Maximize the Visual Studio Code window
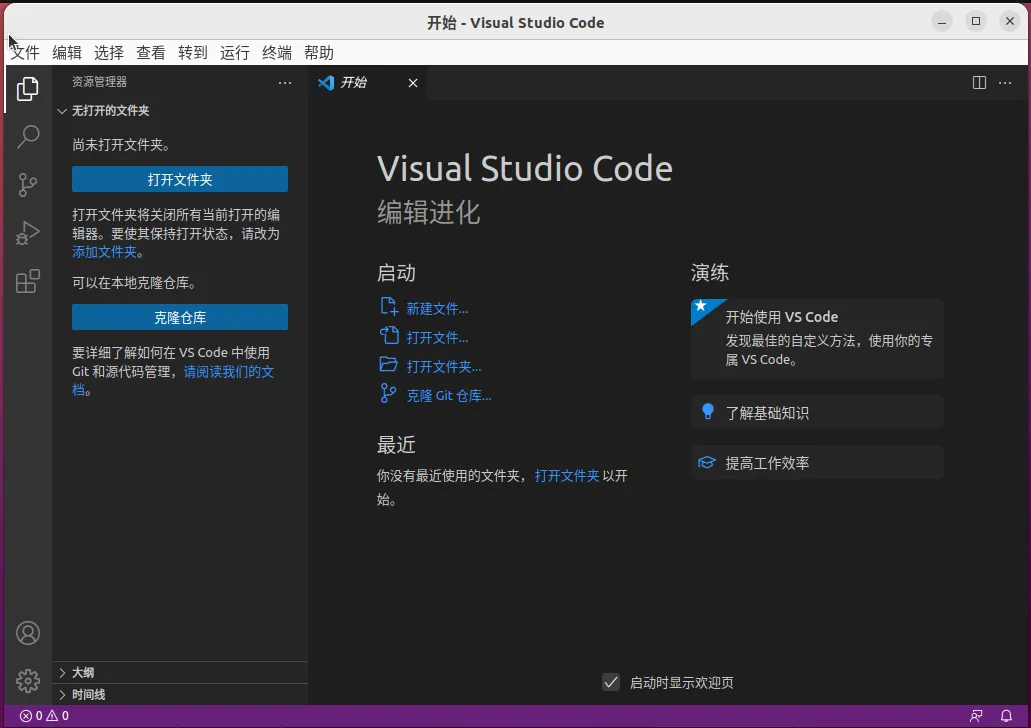Image resolution: width=1031 pixels, height=728 pixels. [x=976, y=22]
